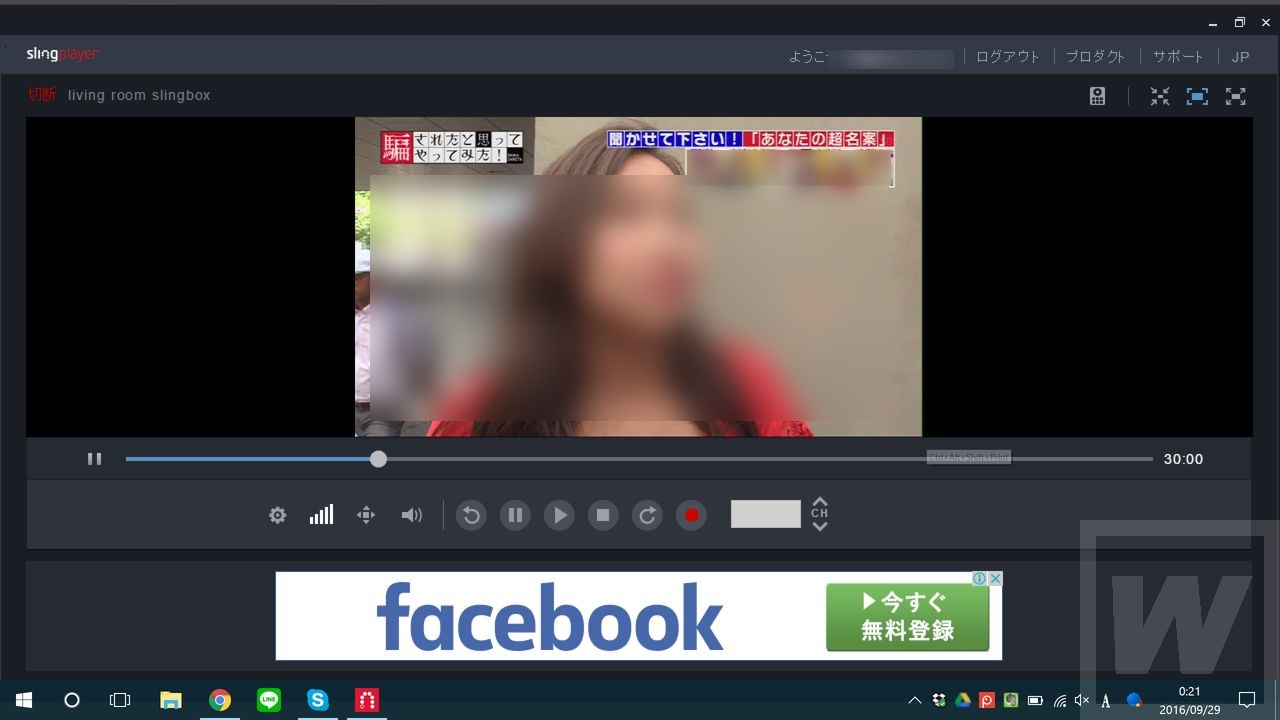The image size is (1280, 720).
Task: Open the Windows action center notifications
Action: pos(1247,700)
